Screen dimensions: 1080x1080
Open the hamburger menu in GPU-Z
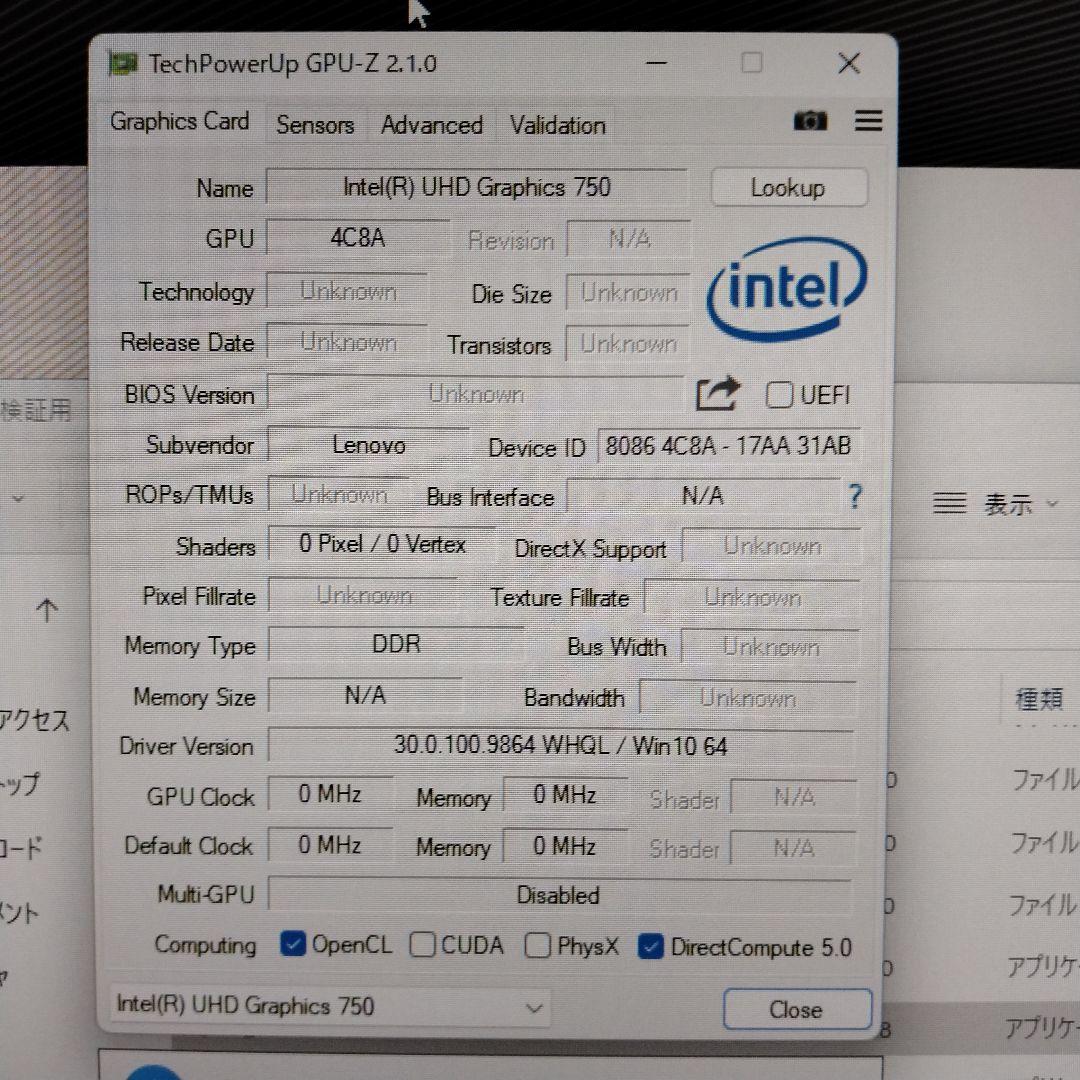click(x=868, y=121)
